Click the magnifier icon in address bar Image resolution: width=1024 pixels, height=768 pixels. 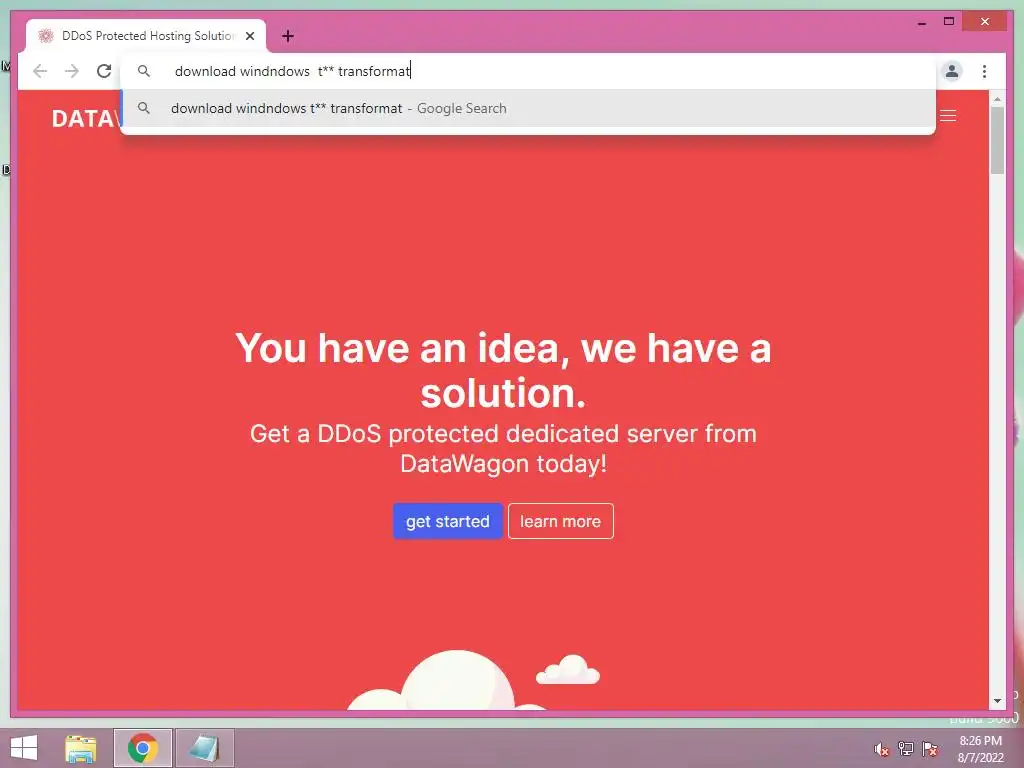pyautogui.click(x=144, y=71)
